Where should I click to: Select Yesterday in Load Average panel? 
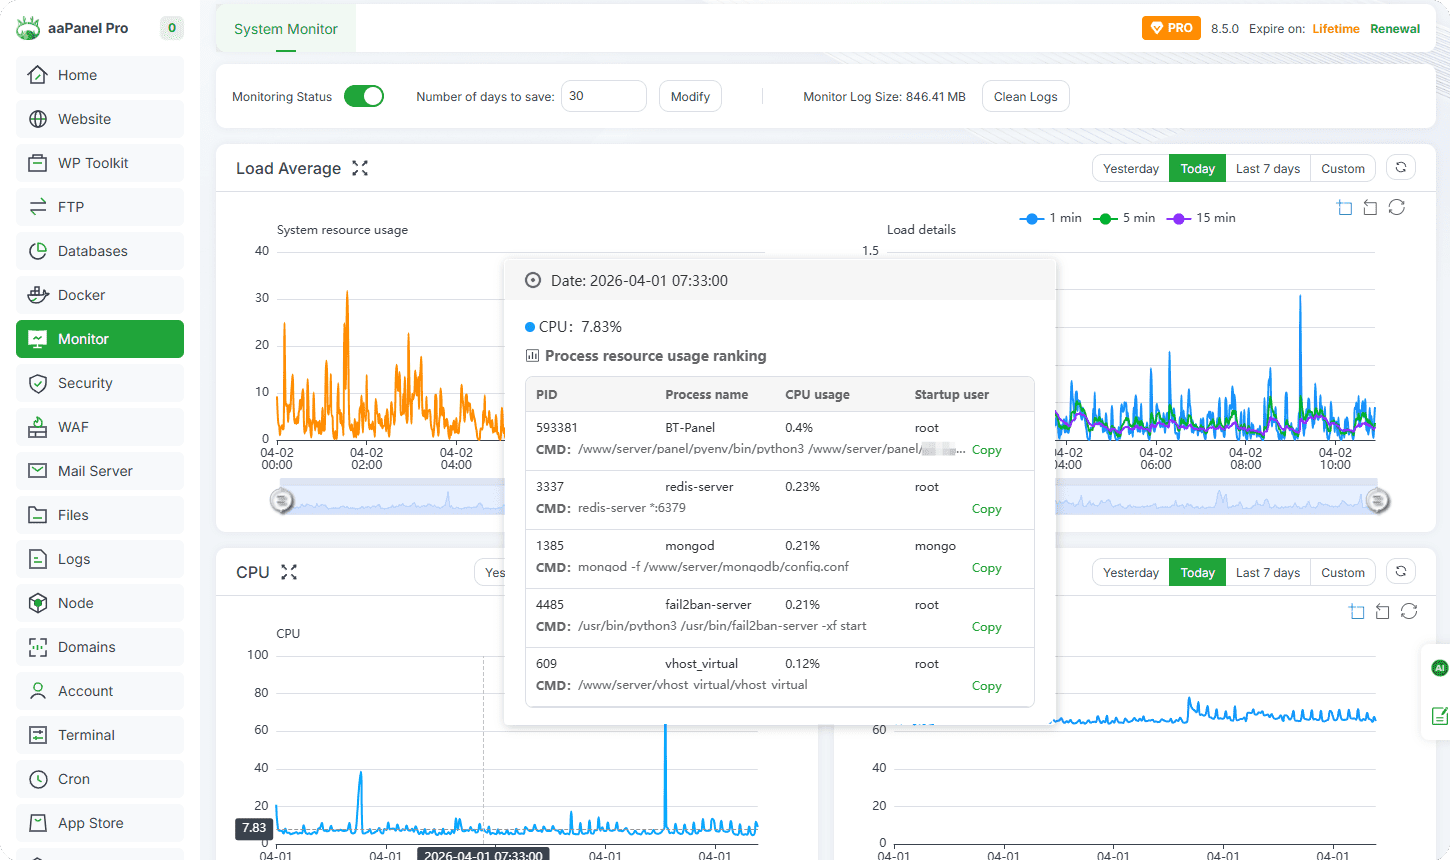tap(1130, 168)
